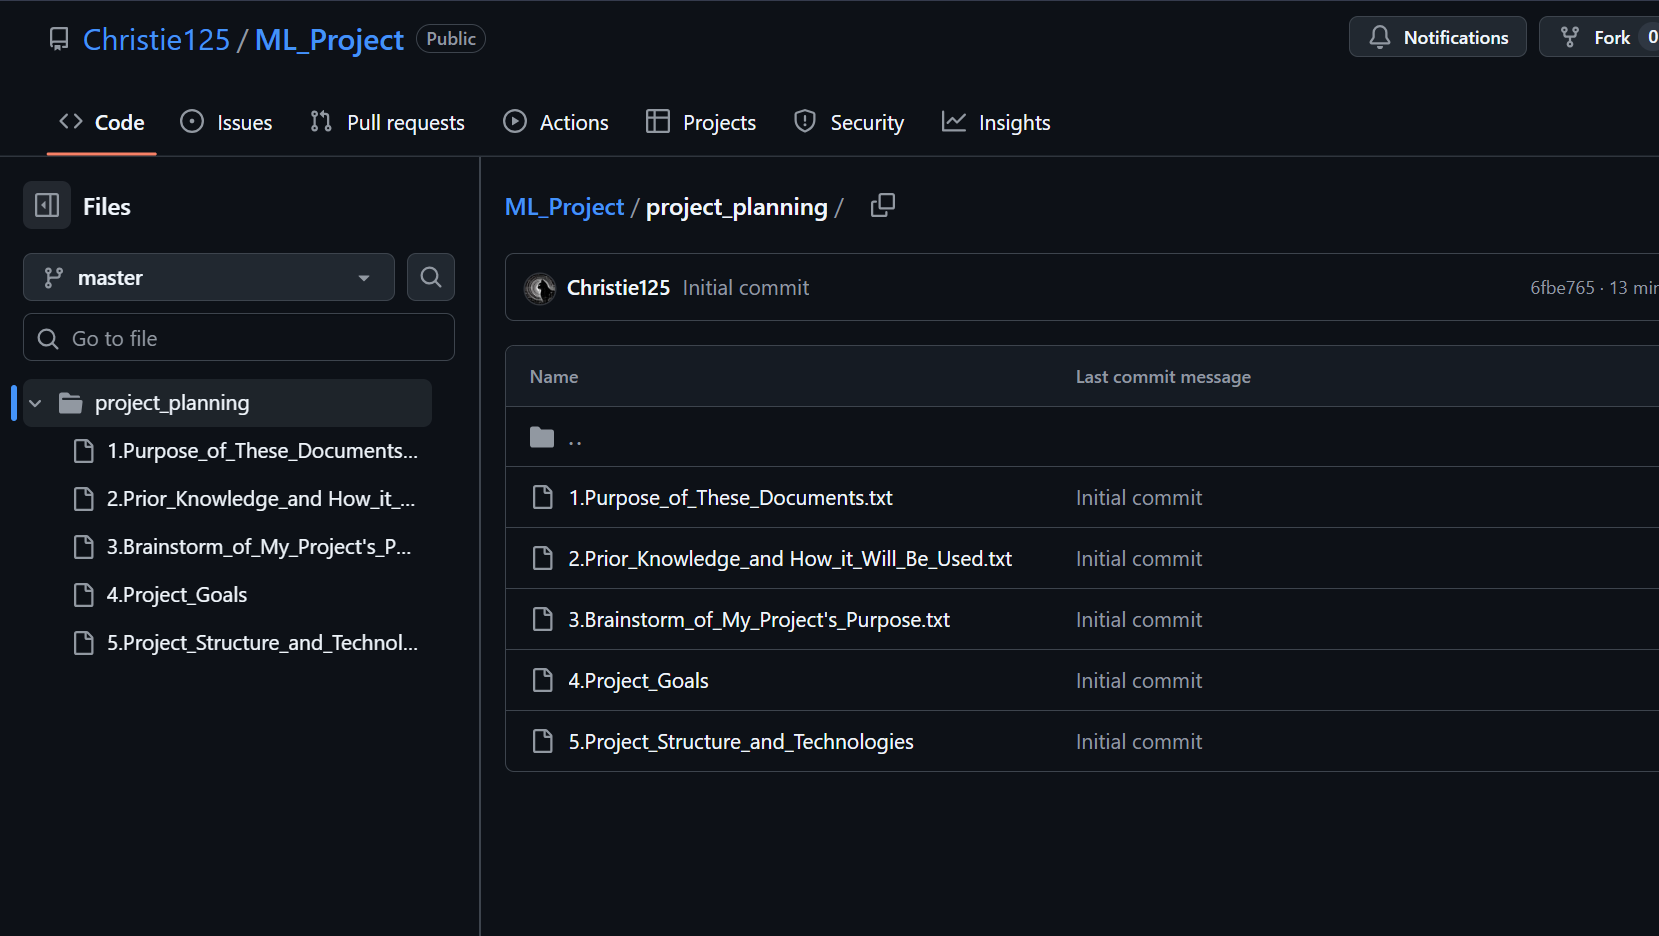Viewport: 1659px width, 936px height.
Task: Open commit hash 6fbe765
Action: [1562, 288]
